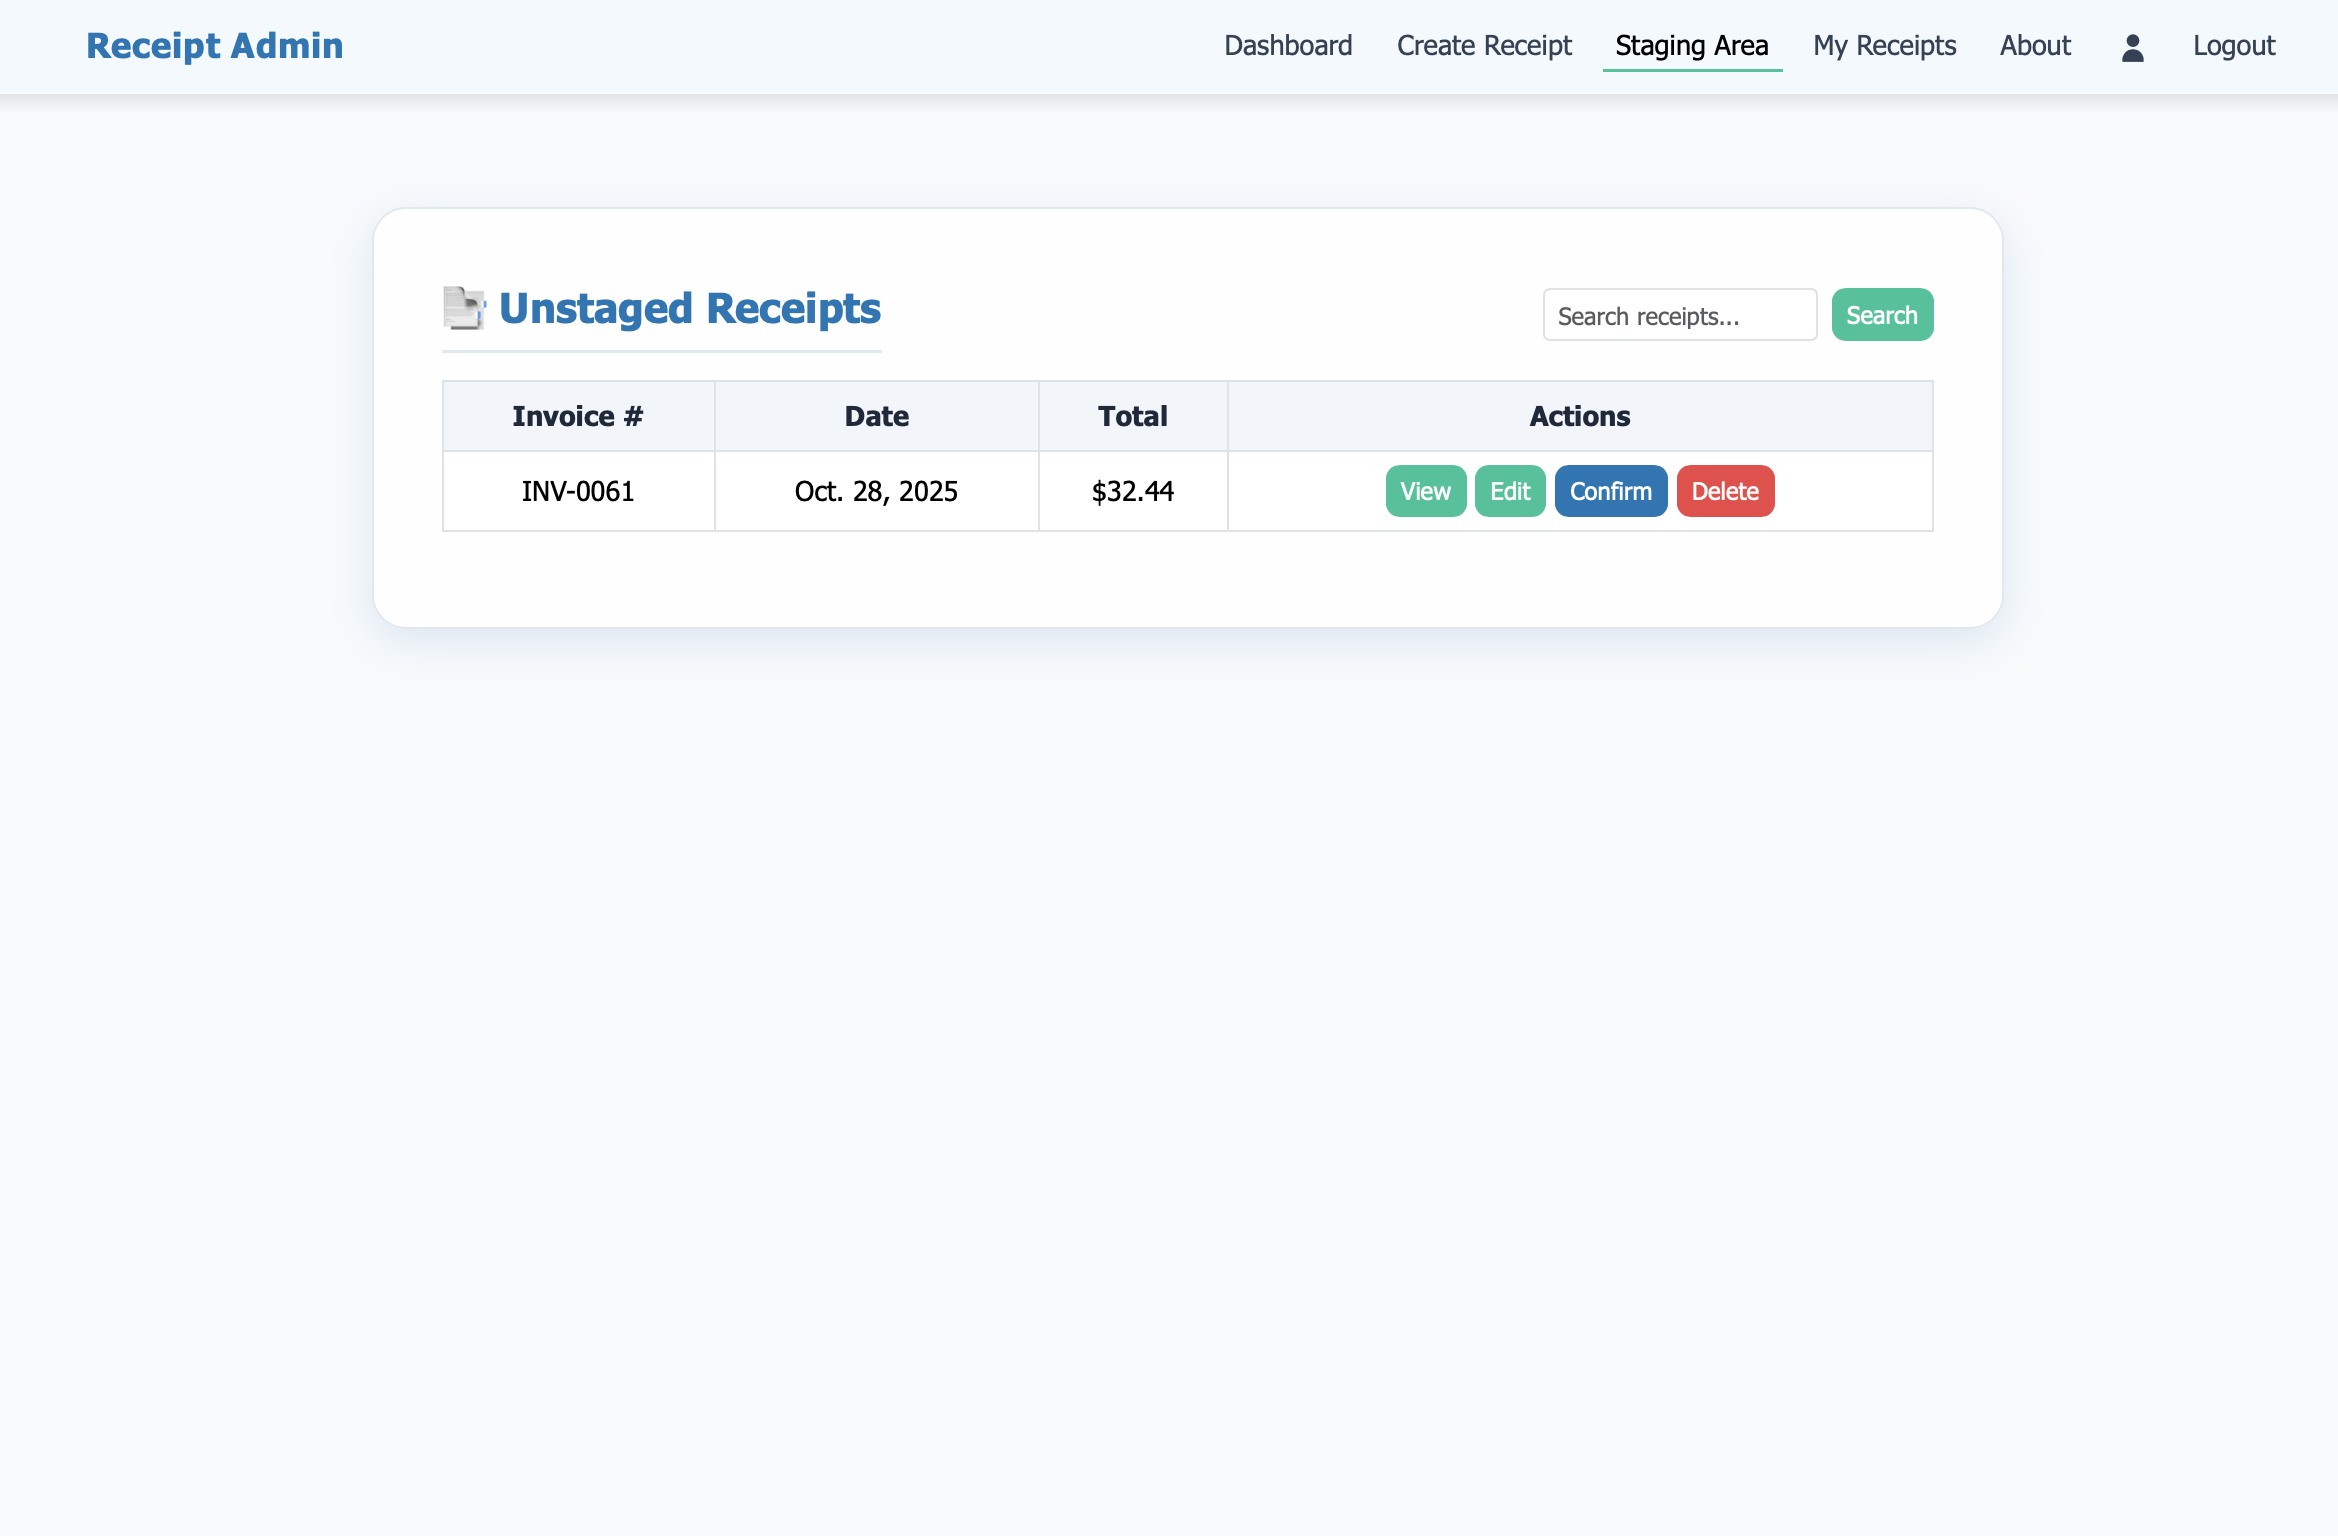The height and width of the screenshot is (1536, 2338).
Task: Click the Receipt Admin logo link
Action: (214, 46)
